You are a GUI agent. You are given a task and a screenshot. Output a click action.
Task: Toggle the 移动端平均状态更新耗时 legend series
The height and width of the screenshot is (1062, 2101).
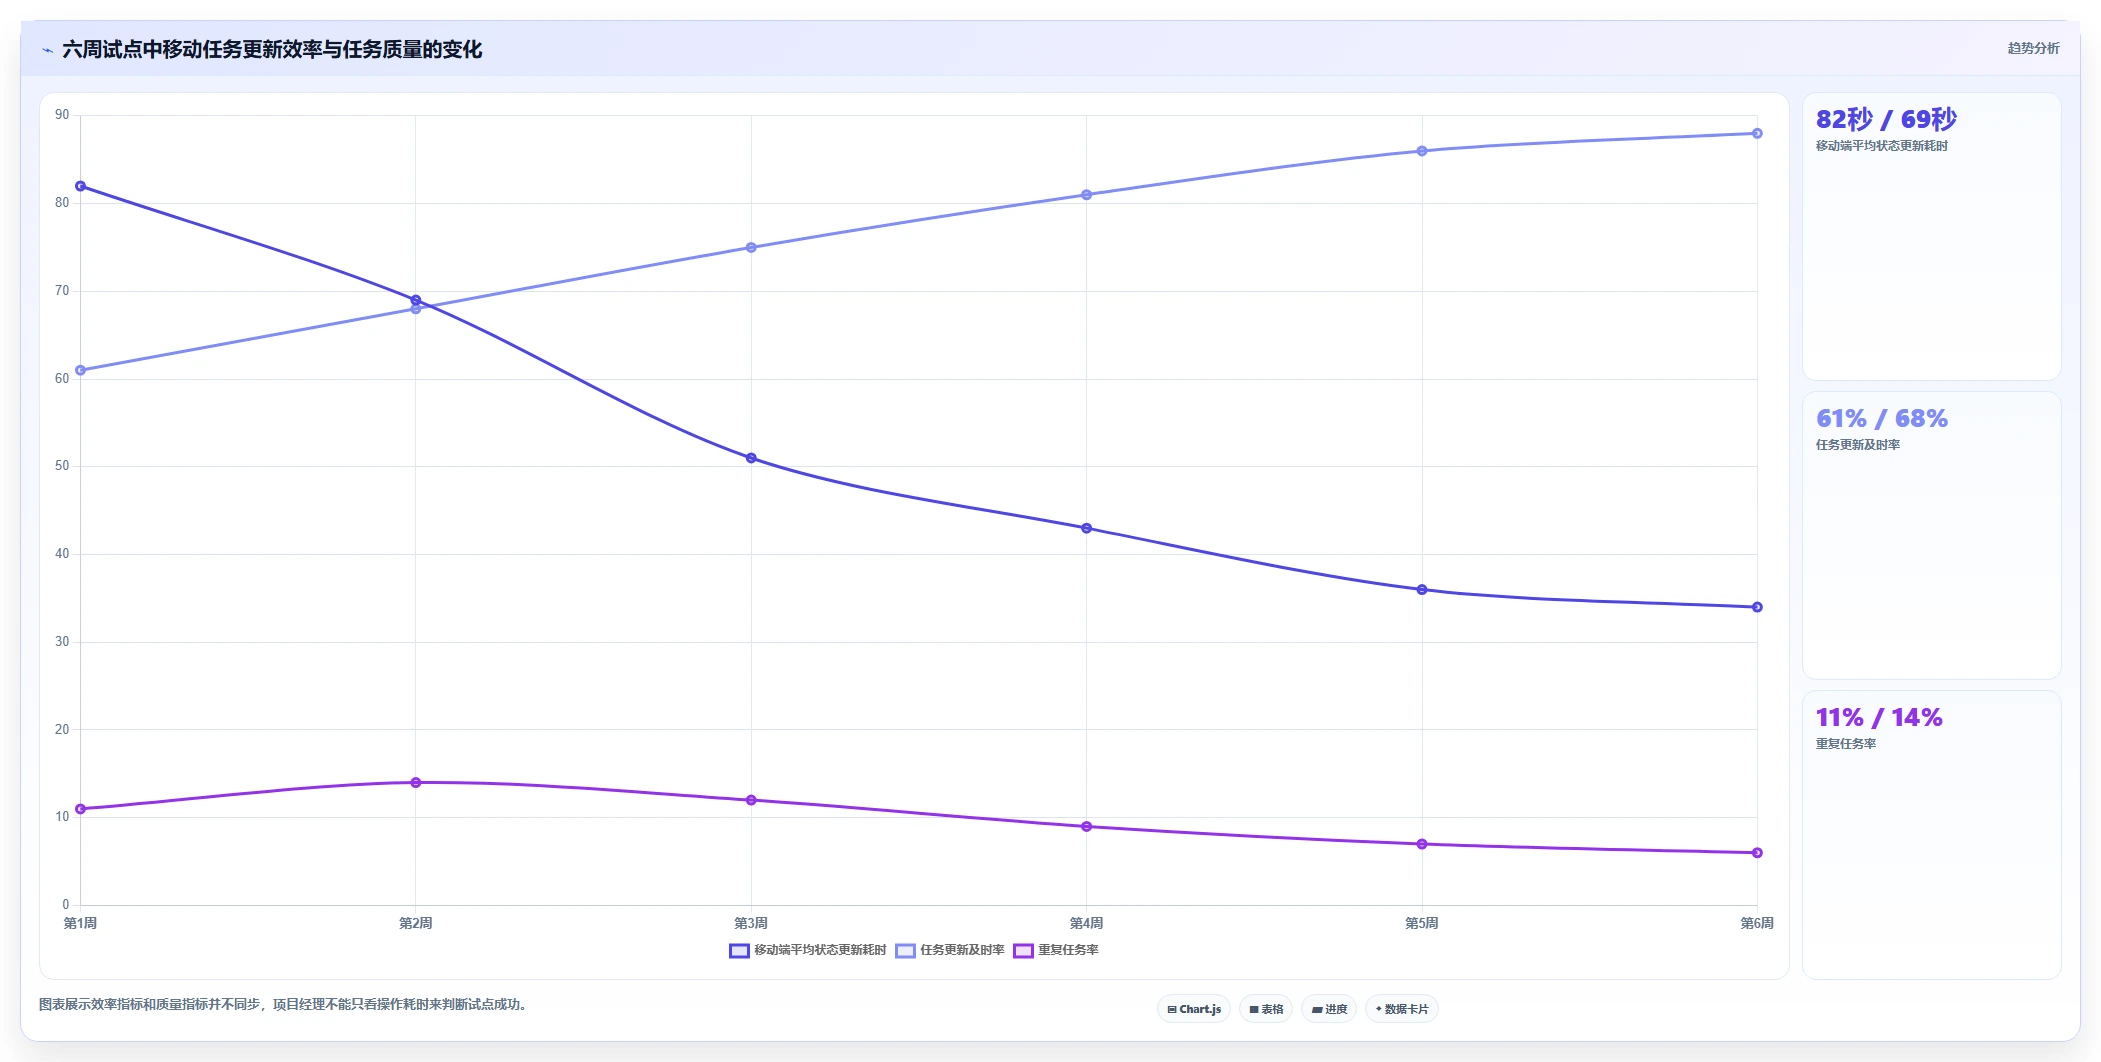pos(808,950)
